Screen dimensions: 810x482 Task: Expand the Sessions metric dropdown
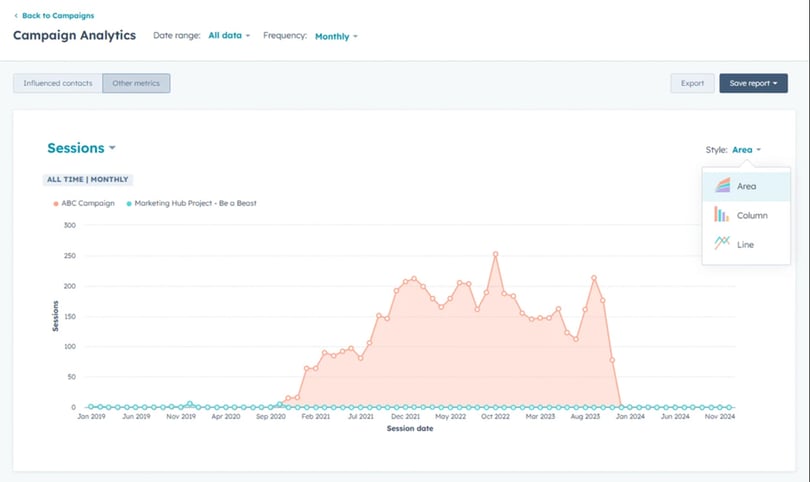point(81,148)
